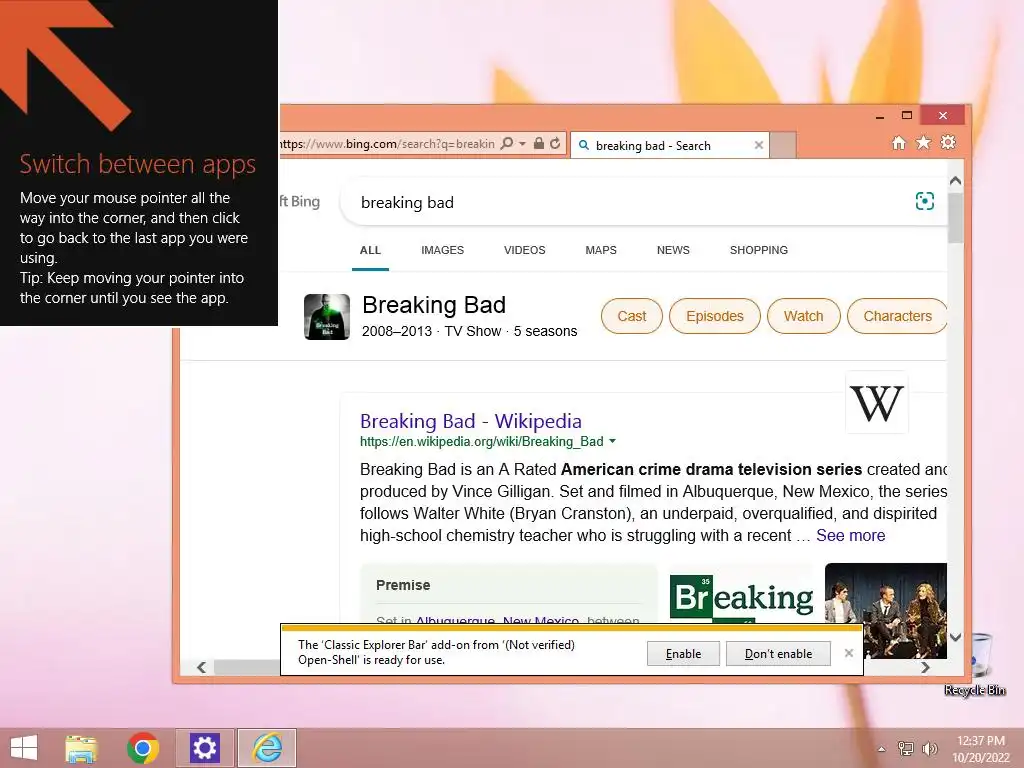Screen dimensions: 1024x768
Task: Click the 'Ft Bing' logo link
Action: [300, 201]
